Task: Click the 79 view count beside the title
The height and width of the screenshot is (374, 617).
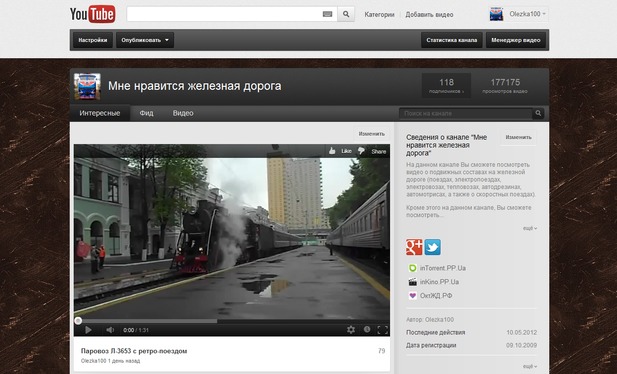Action: pos(381,351)
